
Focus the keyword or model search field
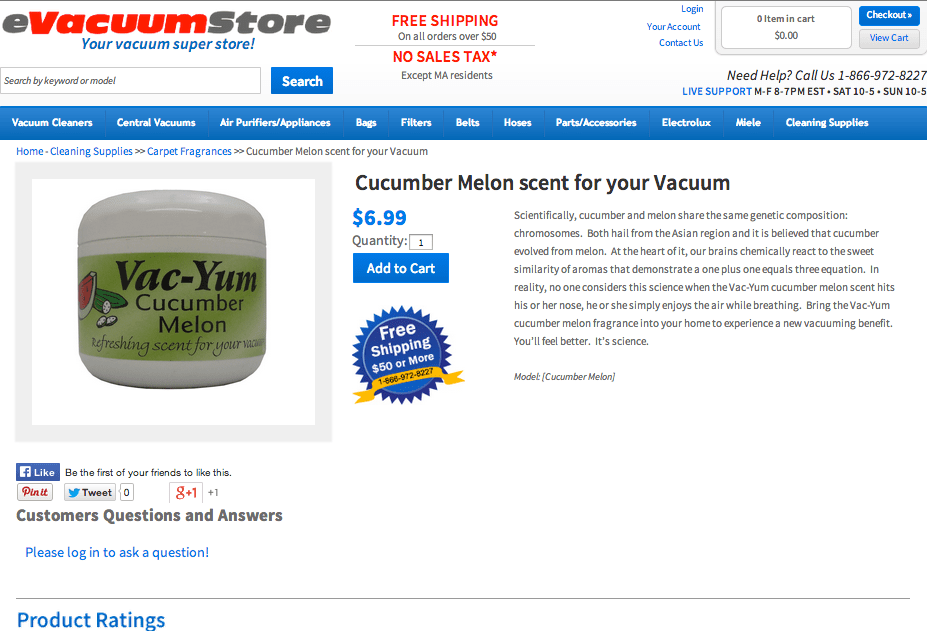click(131, 80)
